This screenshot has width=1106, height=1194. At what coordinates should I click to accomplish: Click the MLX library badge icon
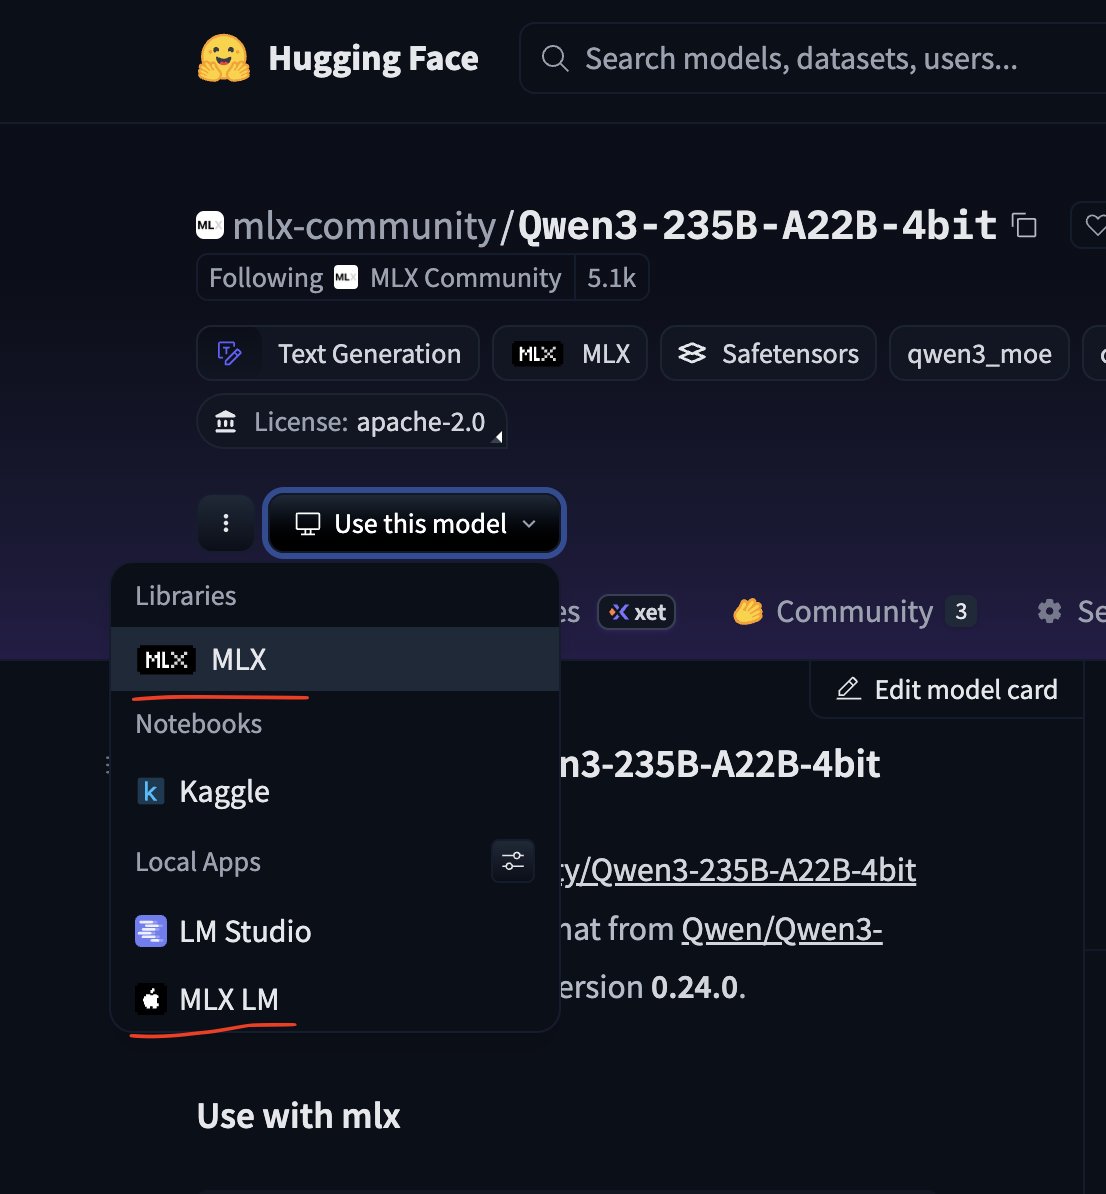(536, 352)
